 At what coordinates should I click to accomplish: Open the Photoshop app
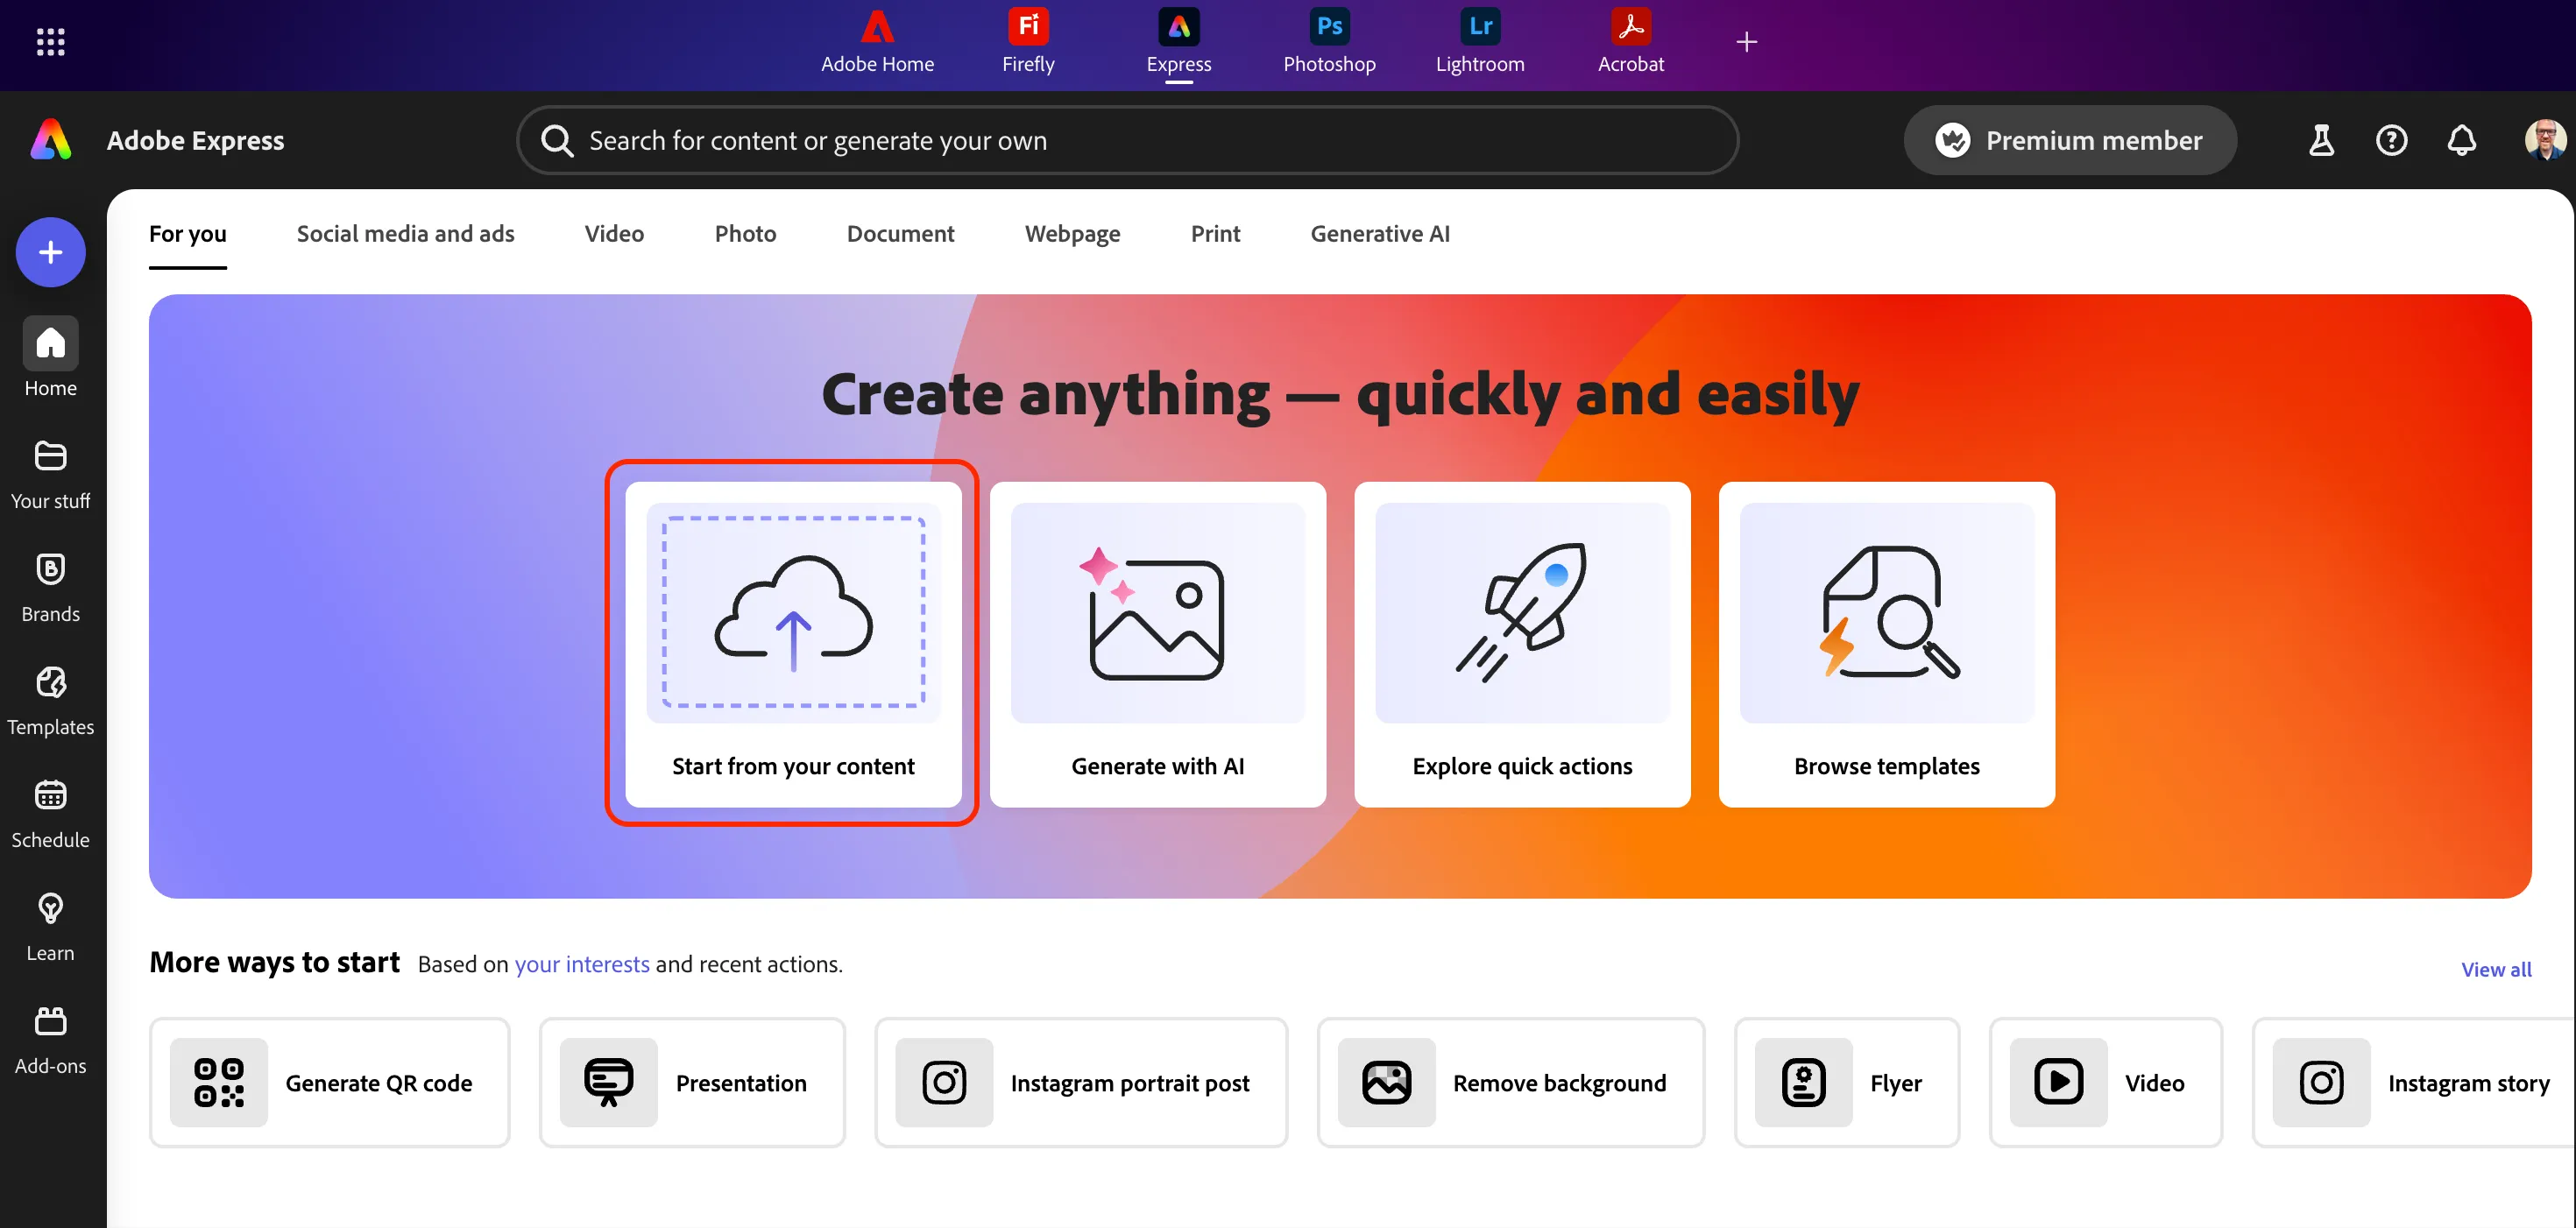(1329, 42)
